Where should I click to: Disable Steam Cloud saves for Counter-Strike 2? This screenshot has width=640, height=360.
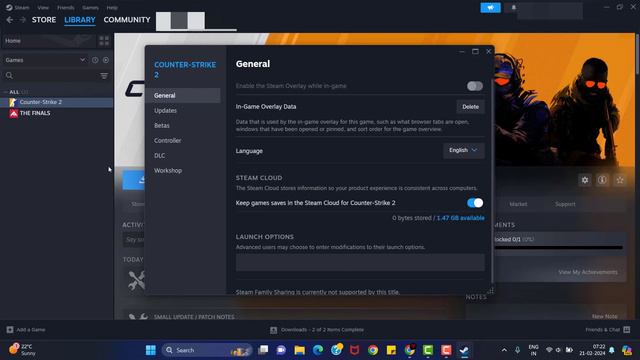tap(475, 203)
